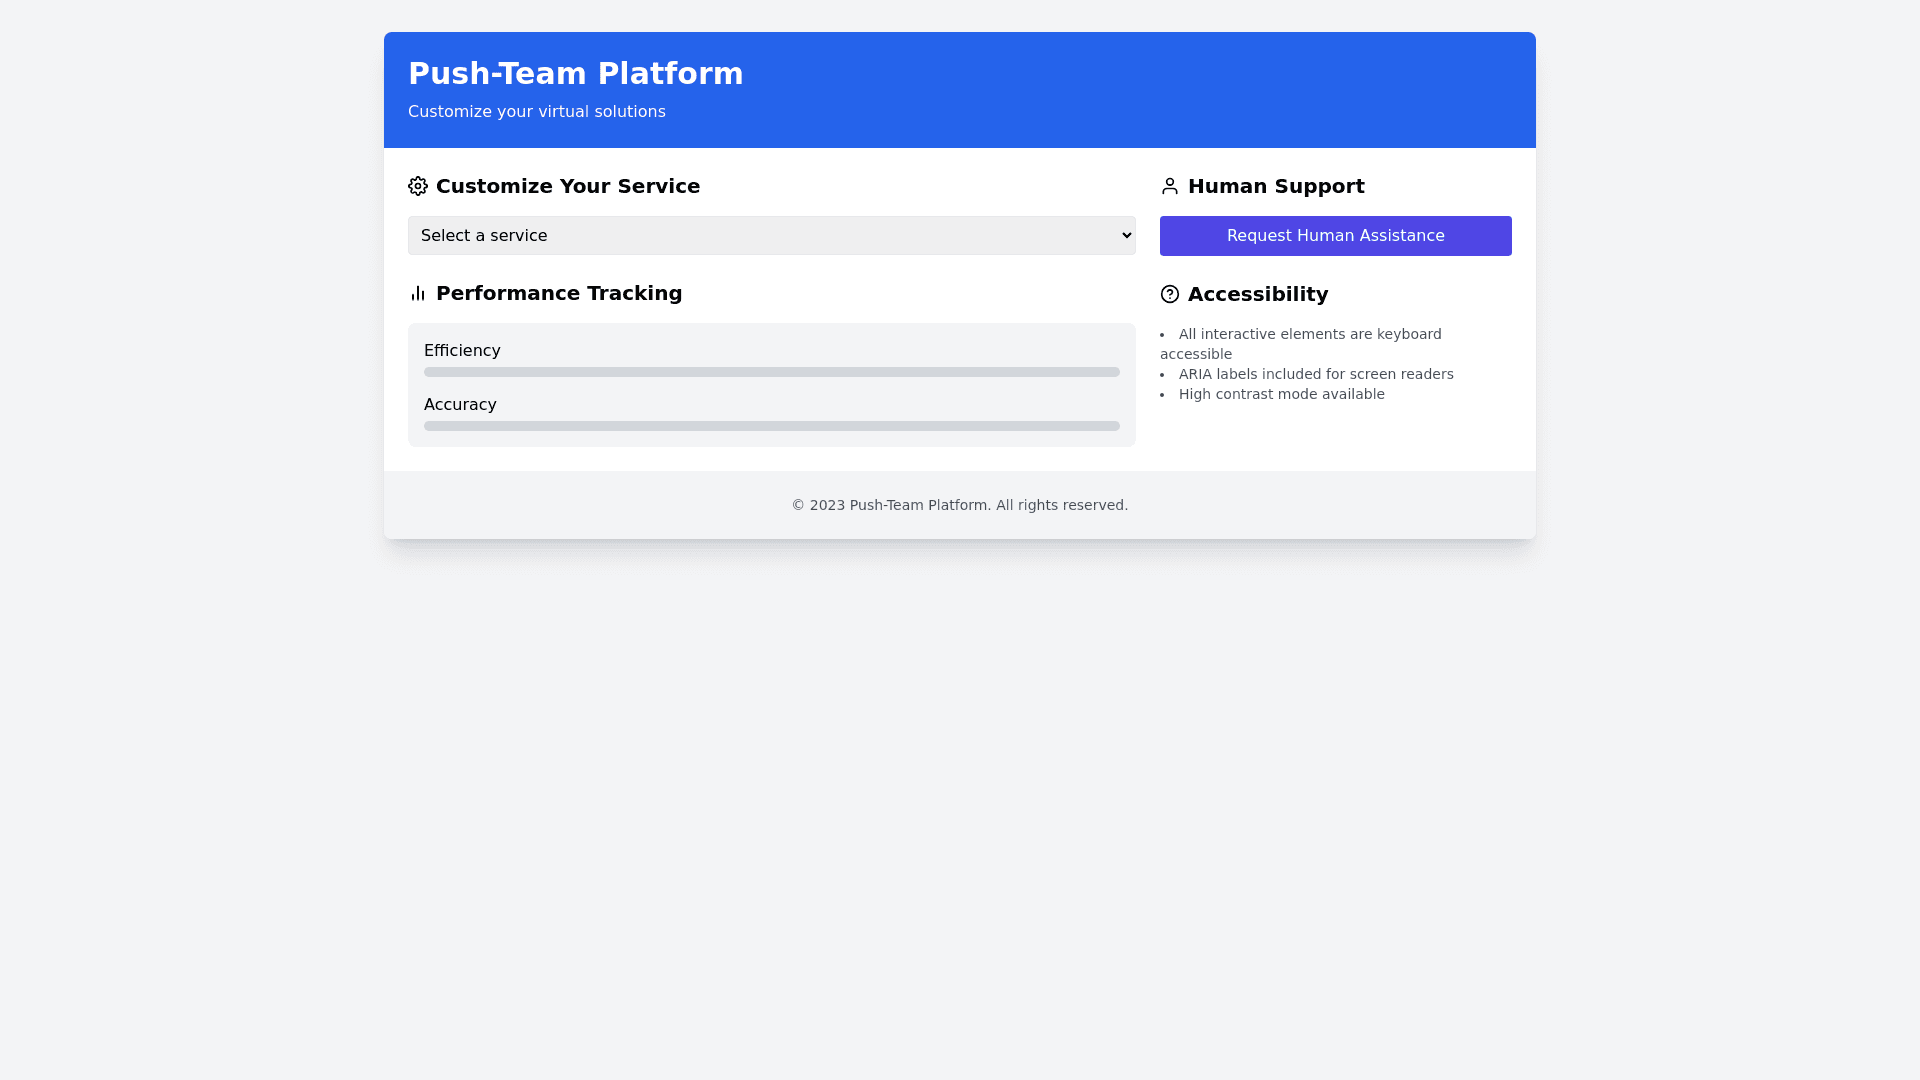Viewport: 1920px width, 1080px height.
Task: Click the Customize your virtual solutions subtitle
Action: point(536,112)
